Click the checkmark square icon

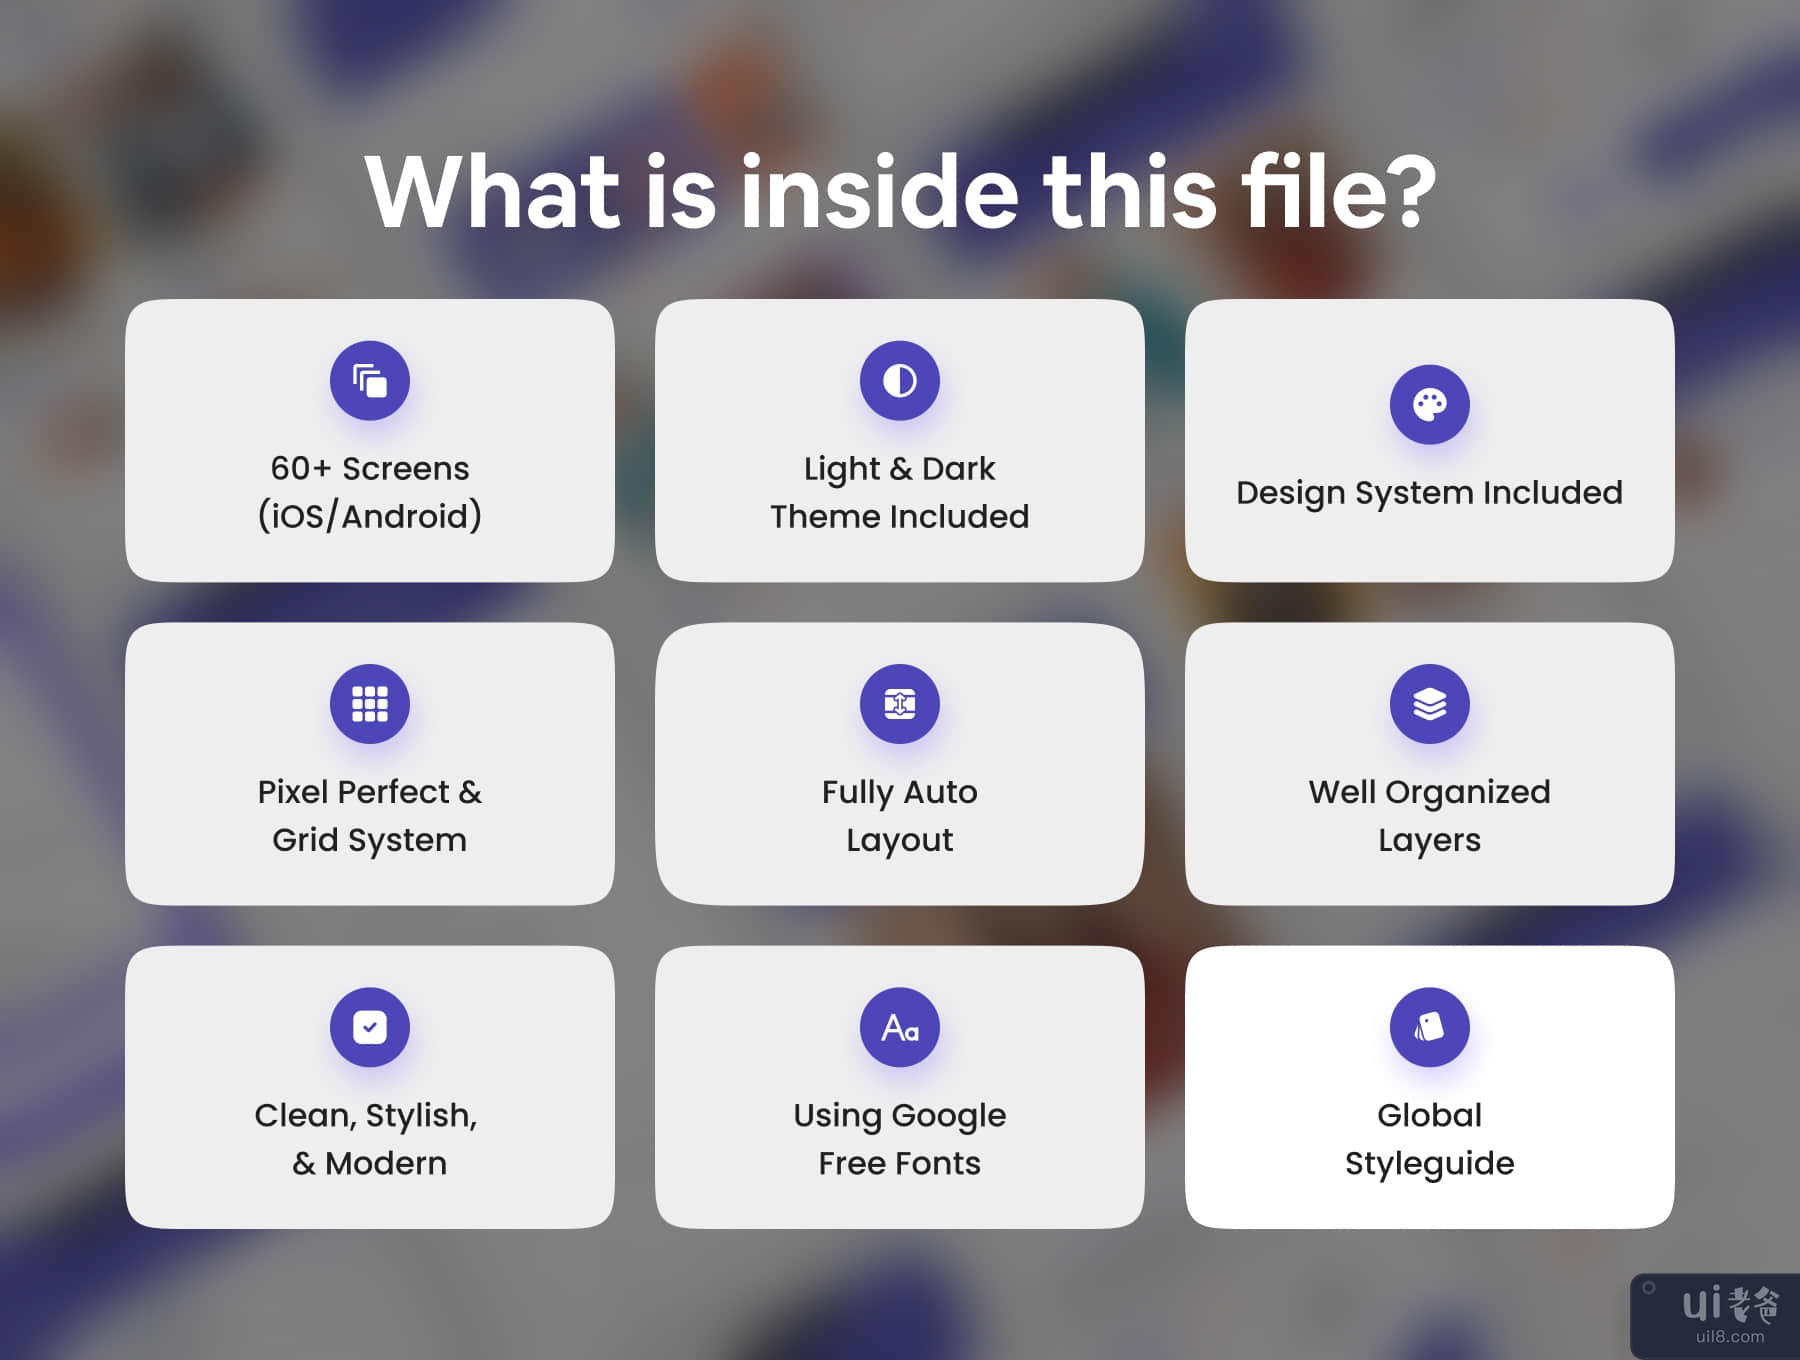pos(370,1027)
